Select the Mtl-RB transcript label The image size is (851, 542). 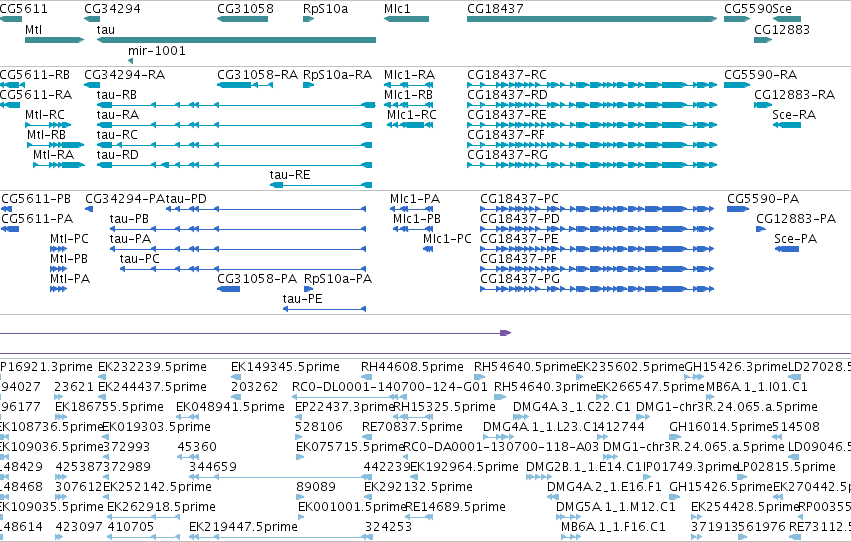[47, 135]
